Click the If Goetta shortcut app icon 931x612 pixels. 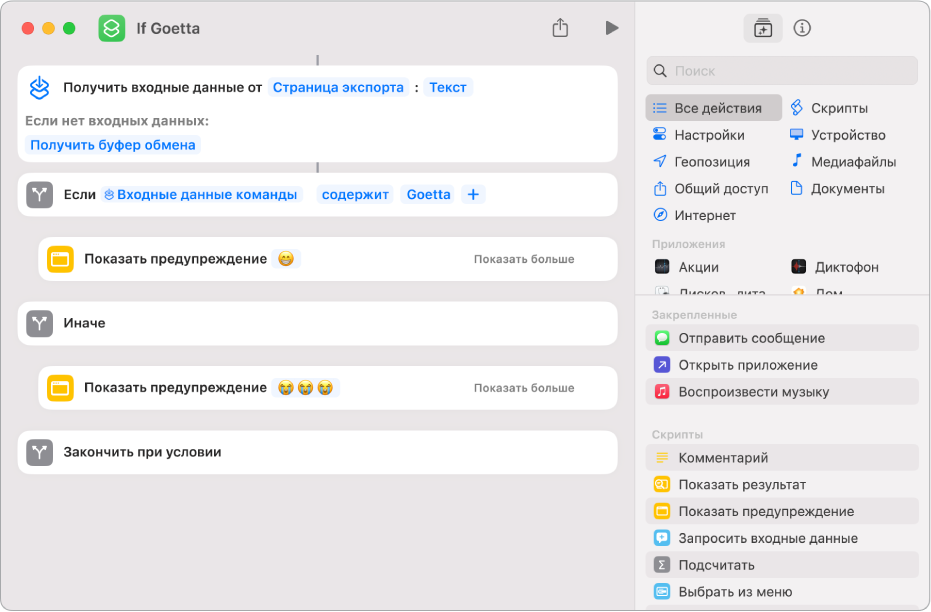click(111, 28)
